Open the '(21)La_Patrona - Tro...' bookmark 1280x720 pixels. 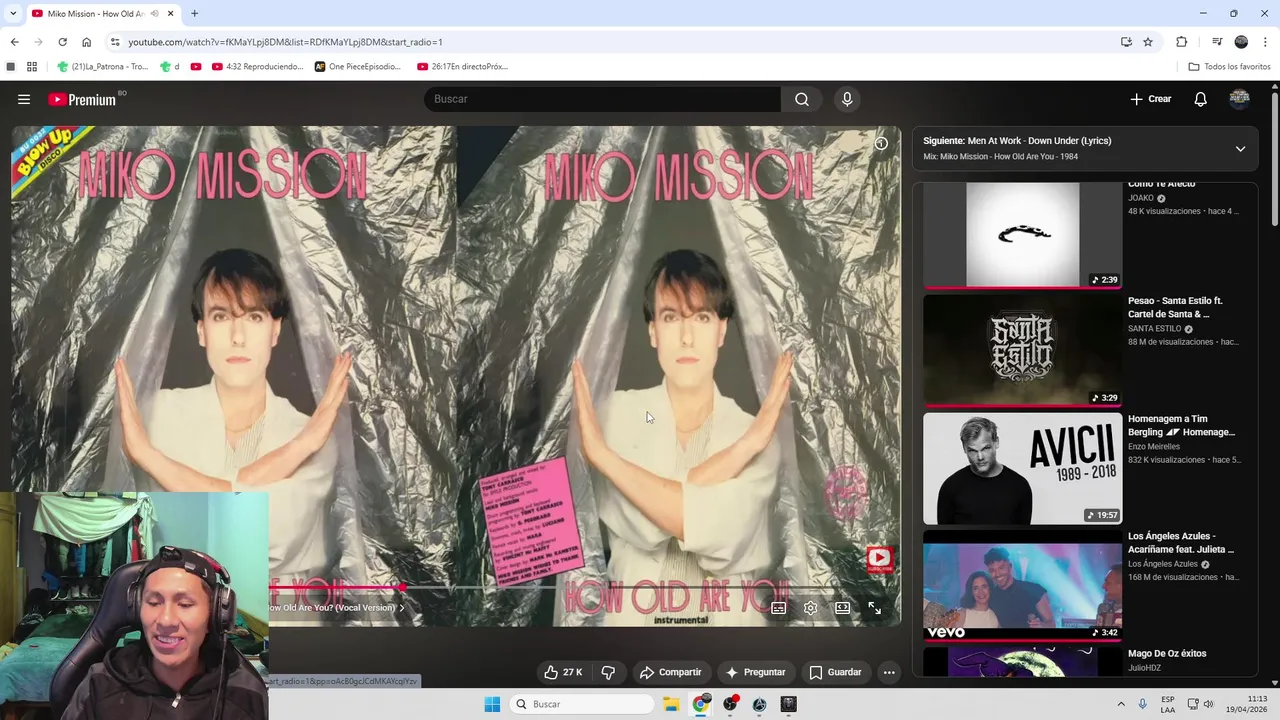[102, 66]
